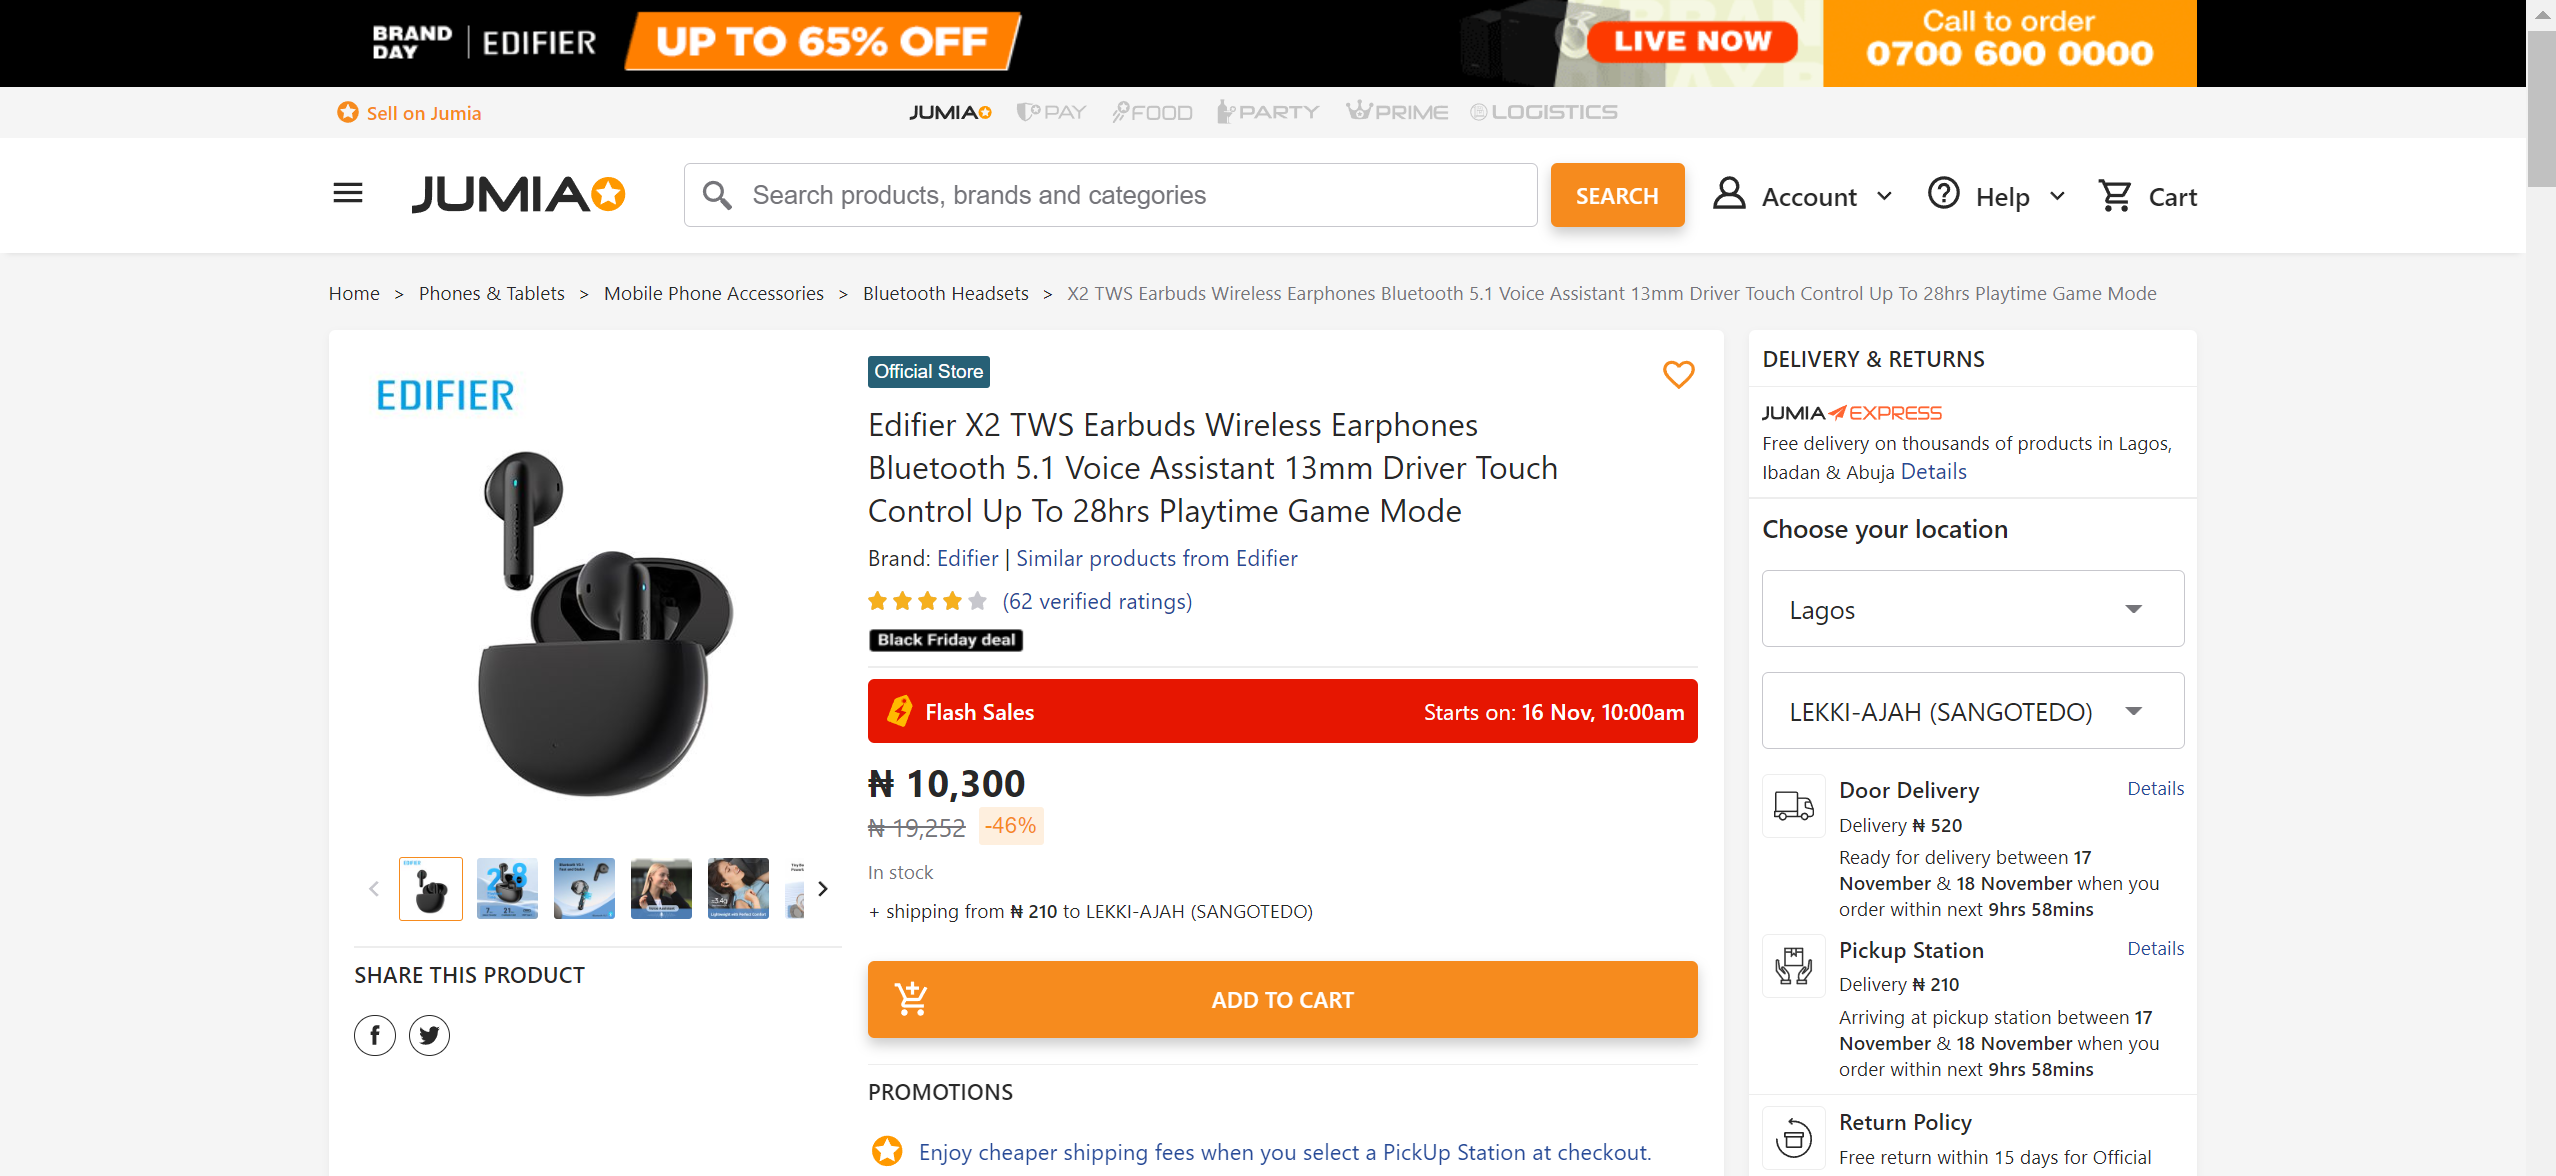Click the Sell on Jumia star icon
This screenshot has width=2556, height=1176.
tap(347, 112)
